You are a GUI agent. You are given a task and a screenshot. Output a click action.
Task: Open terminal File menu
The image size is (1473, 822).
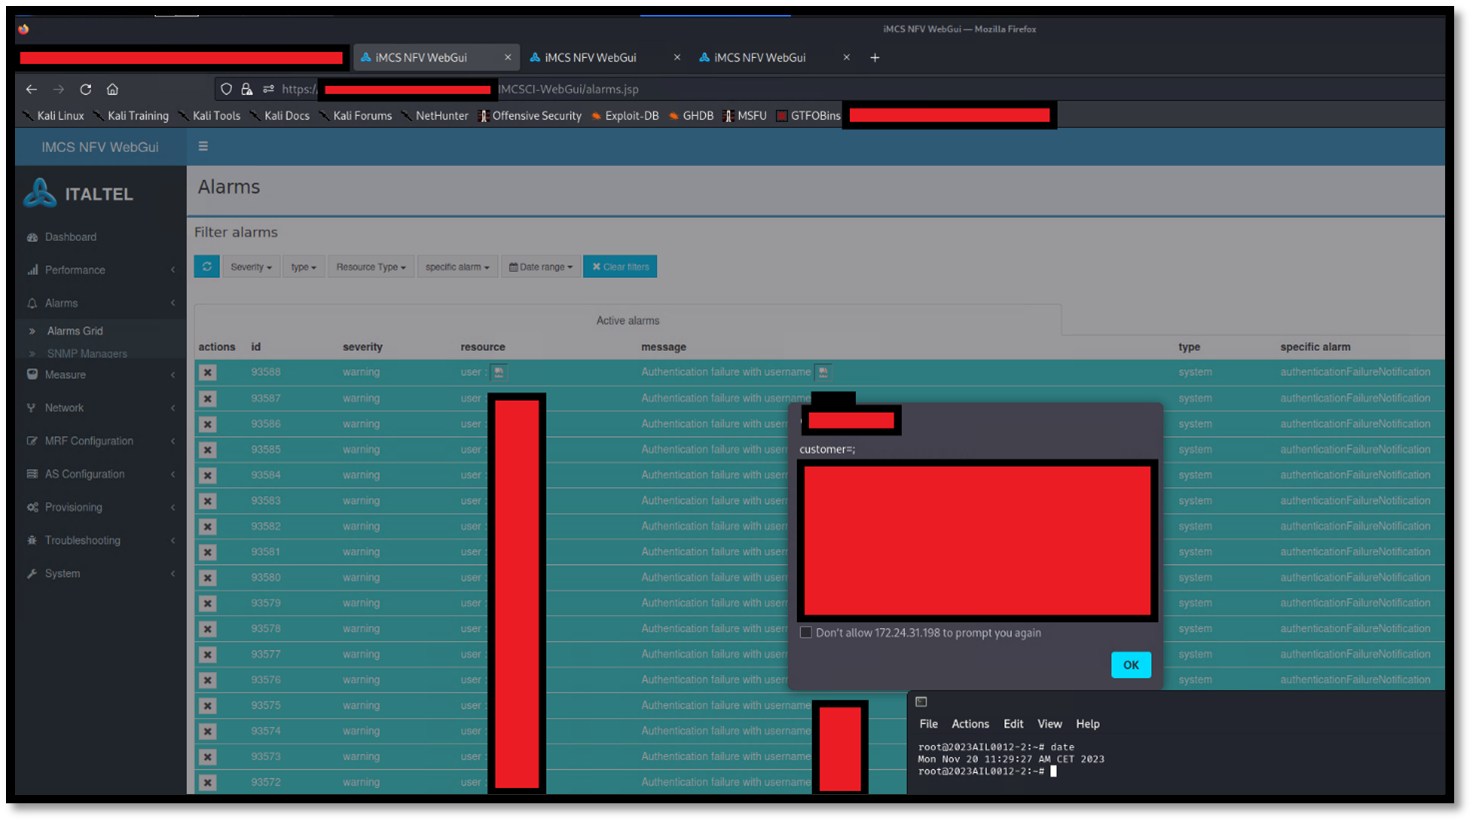(x=929, y=724)
